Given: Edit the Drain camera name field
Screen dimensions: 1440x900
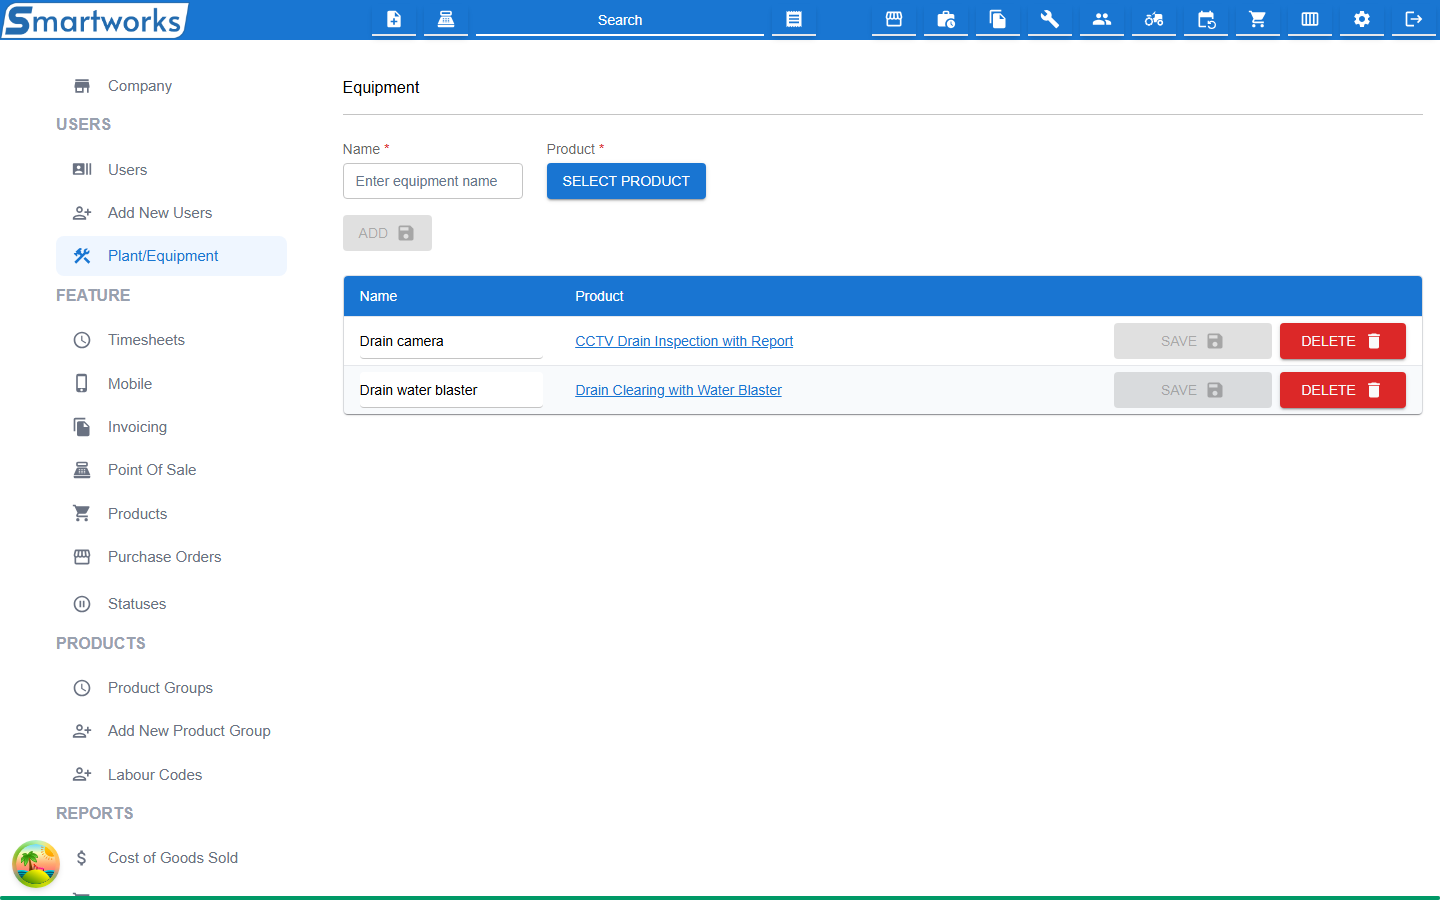Looking at the screenshot, I should tap(451, 341).
